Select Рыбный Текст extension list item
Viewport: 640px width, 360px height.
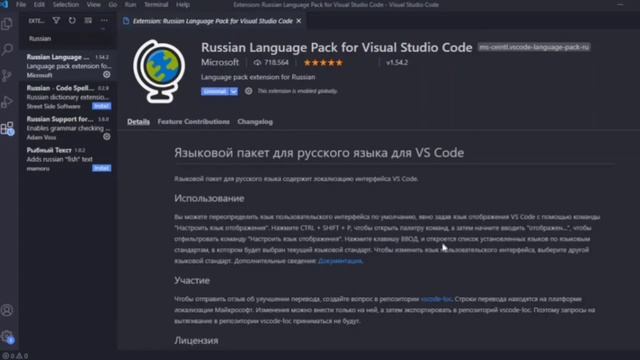67,159
